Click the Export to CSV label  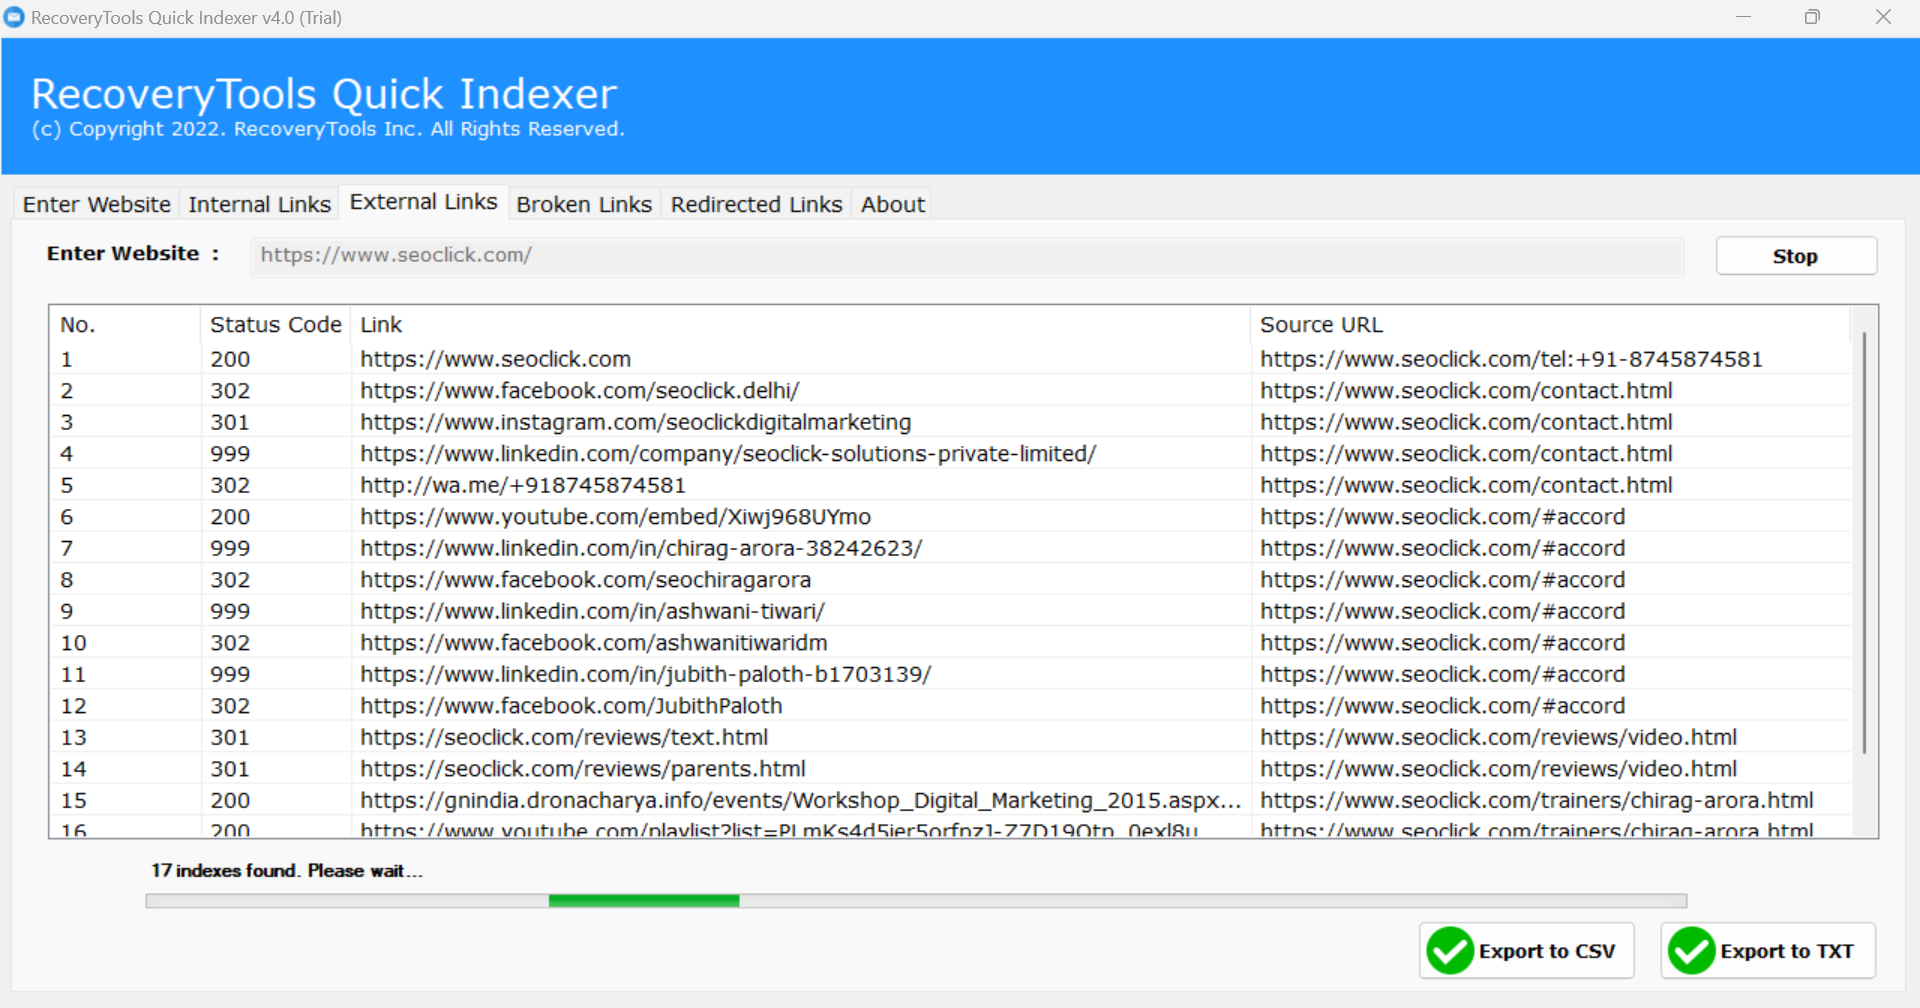point(1547,951)
